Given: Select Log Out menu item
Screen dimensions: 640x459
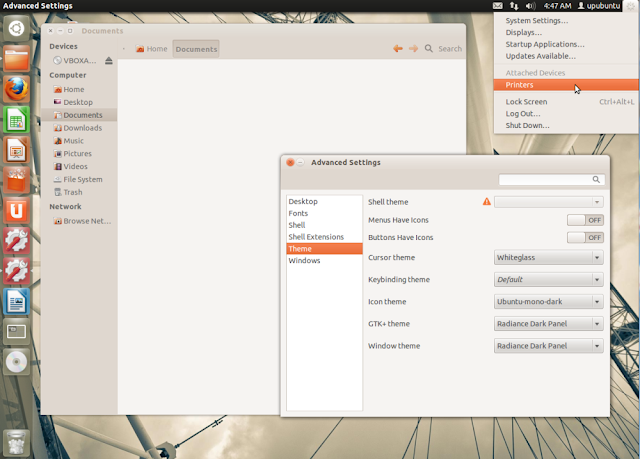Looking at the screenshot, I should click(x=566, y=114).
